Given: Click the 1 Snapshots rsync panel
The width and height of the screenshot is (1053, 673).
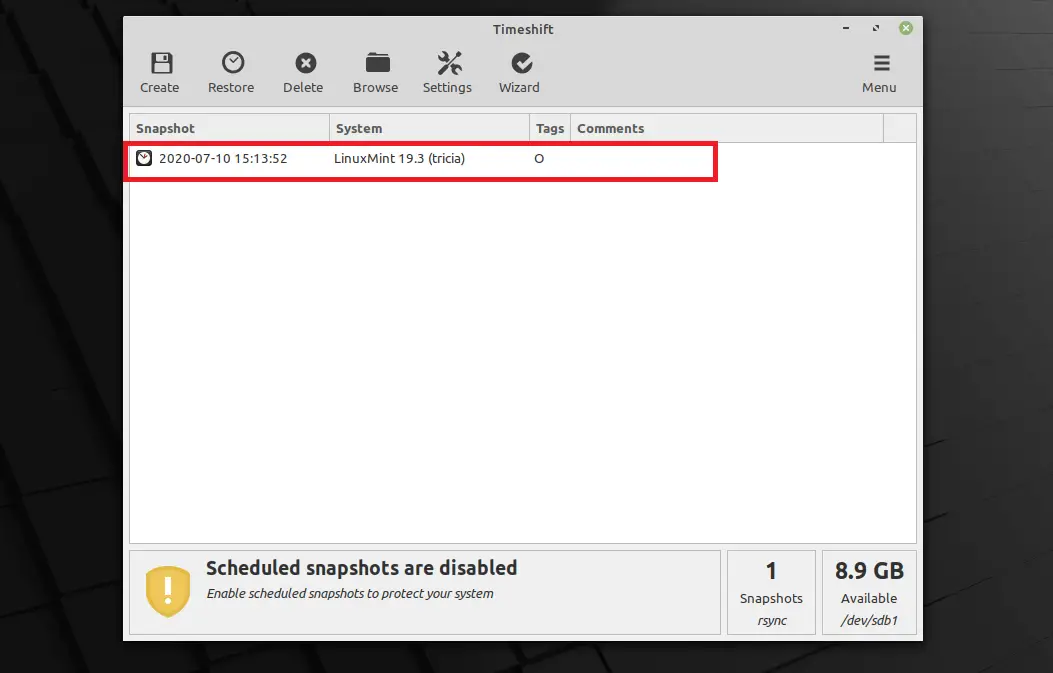Looking at the screenshot, I should [771, 592].
